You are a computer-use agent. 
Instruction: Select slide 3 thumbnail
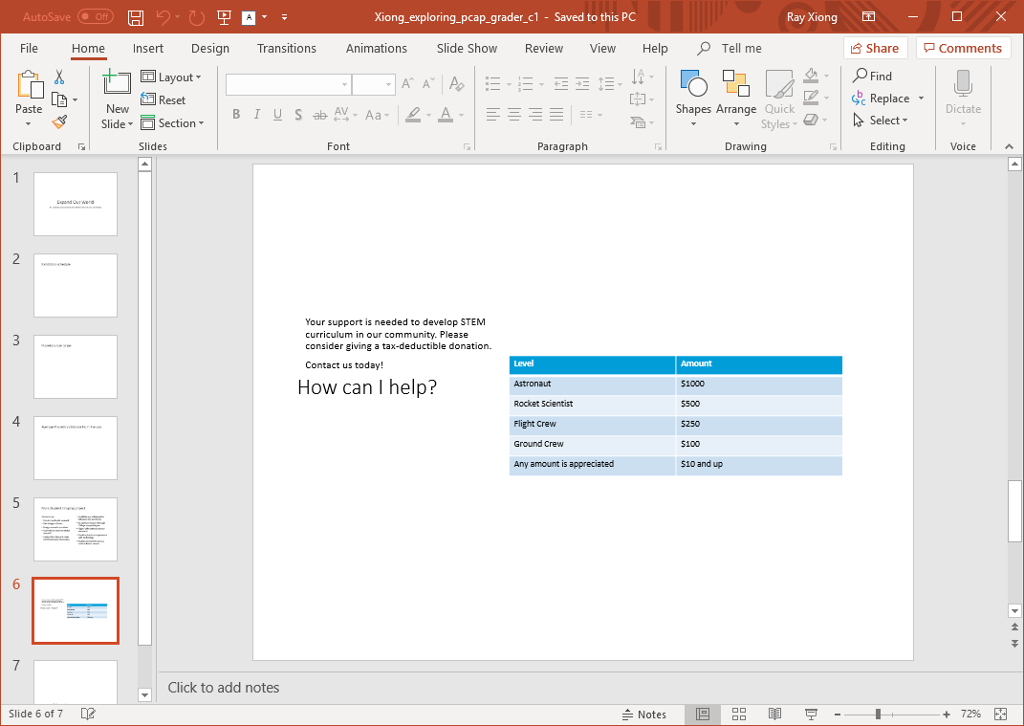click(75, 367)
